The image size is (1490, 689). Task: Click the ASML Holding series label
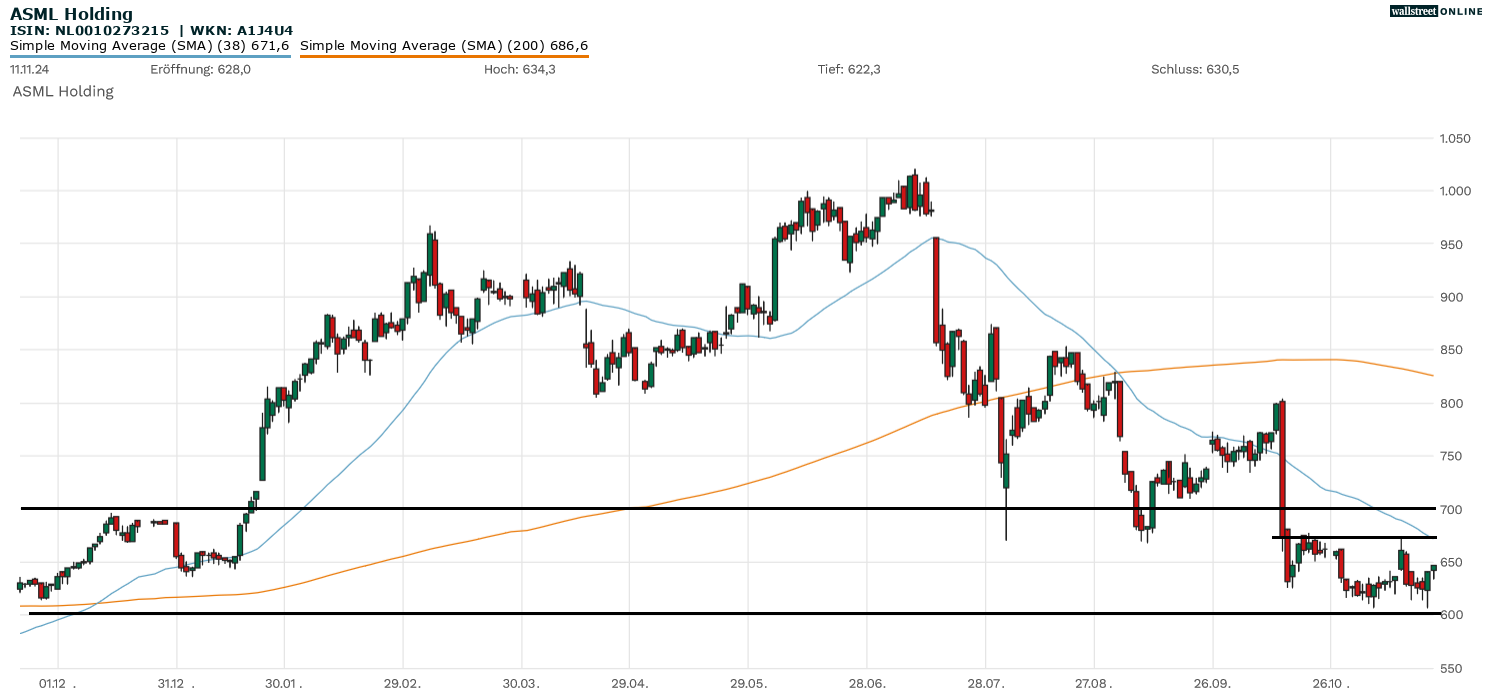63,91
